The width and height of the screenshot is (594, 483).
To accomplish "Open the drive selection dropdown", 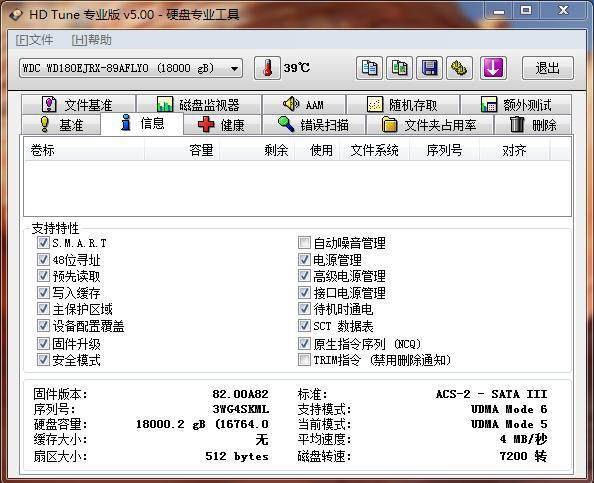I will pos(131,68).
